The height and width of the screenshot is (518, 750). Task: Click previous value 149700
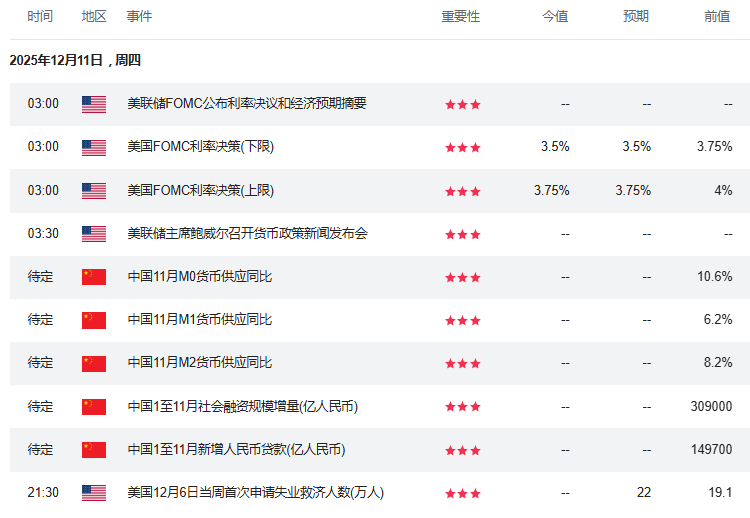[711, 450]
